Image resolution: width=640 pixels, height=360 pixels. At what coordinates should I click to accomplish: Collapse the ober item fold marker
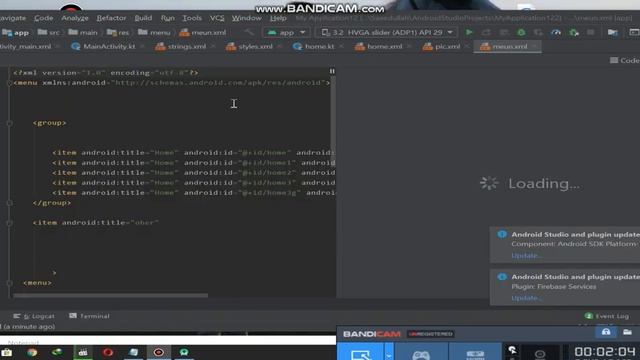(x=9, y=223)
